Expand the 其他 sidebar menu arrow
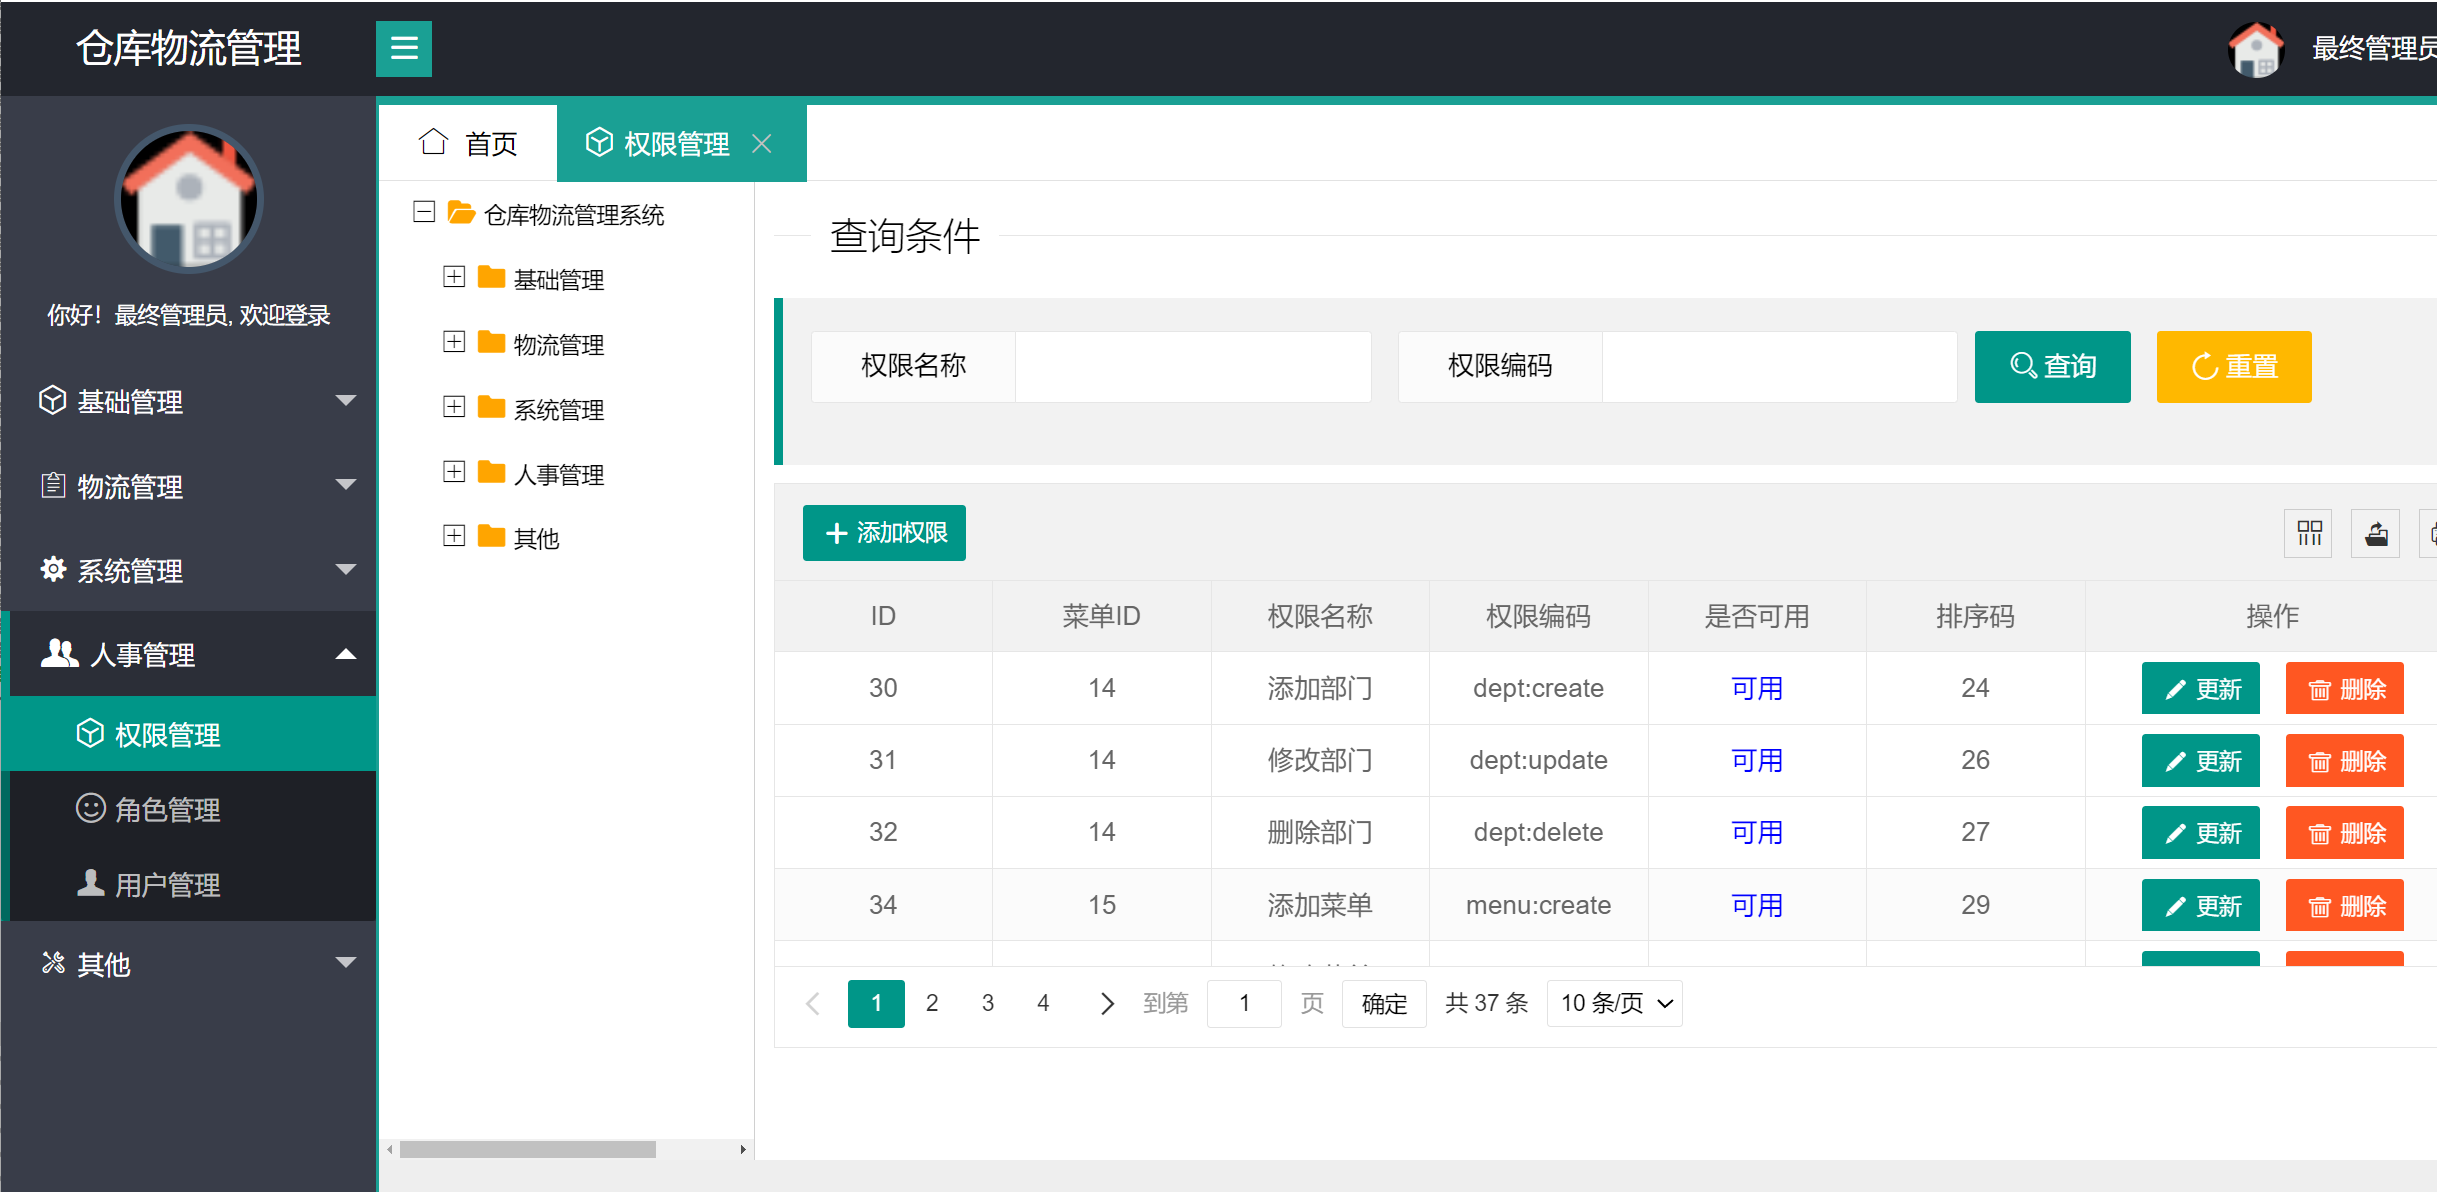Viewport: 2437px width, 1192px height. [x=346, y=963]
